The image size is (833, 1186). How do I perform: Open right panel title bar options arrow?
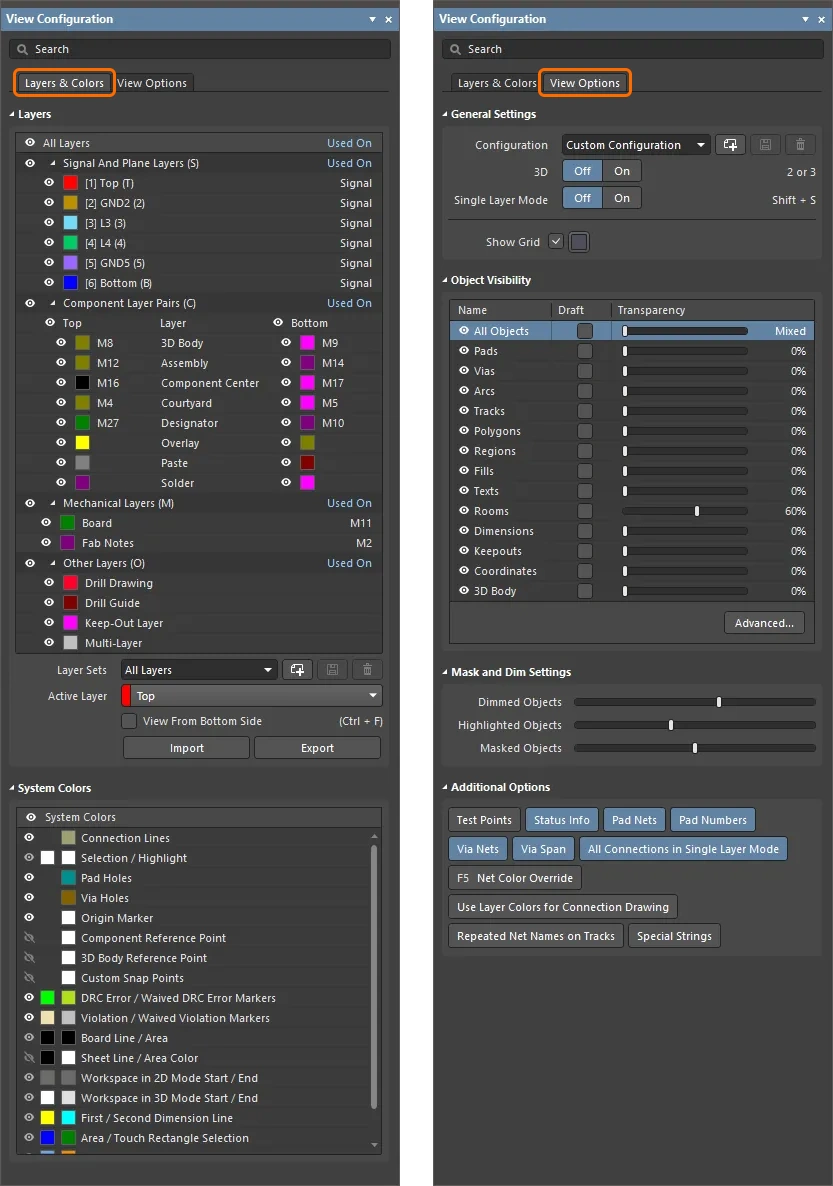pos(805,19)
